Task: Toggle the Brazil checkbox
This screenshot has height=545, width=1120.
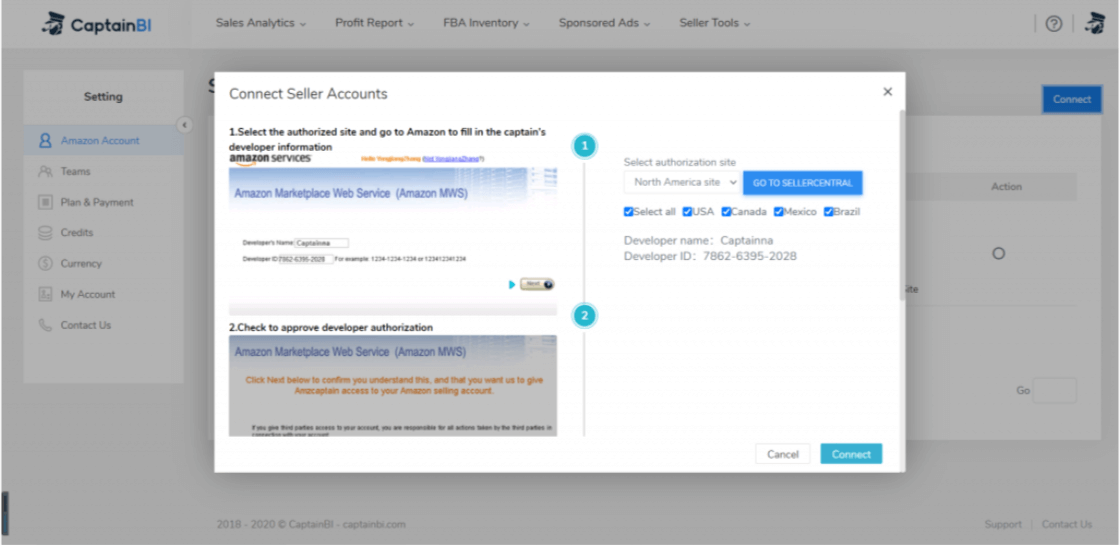Action: [x=829, y=212]
